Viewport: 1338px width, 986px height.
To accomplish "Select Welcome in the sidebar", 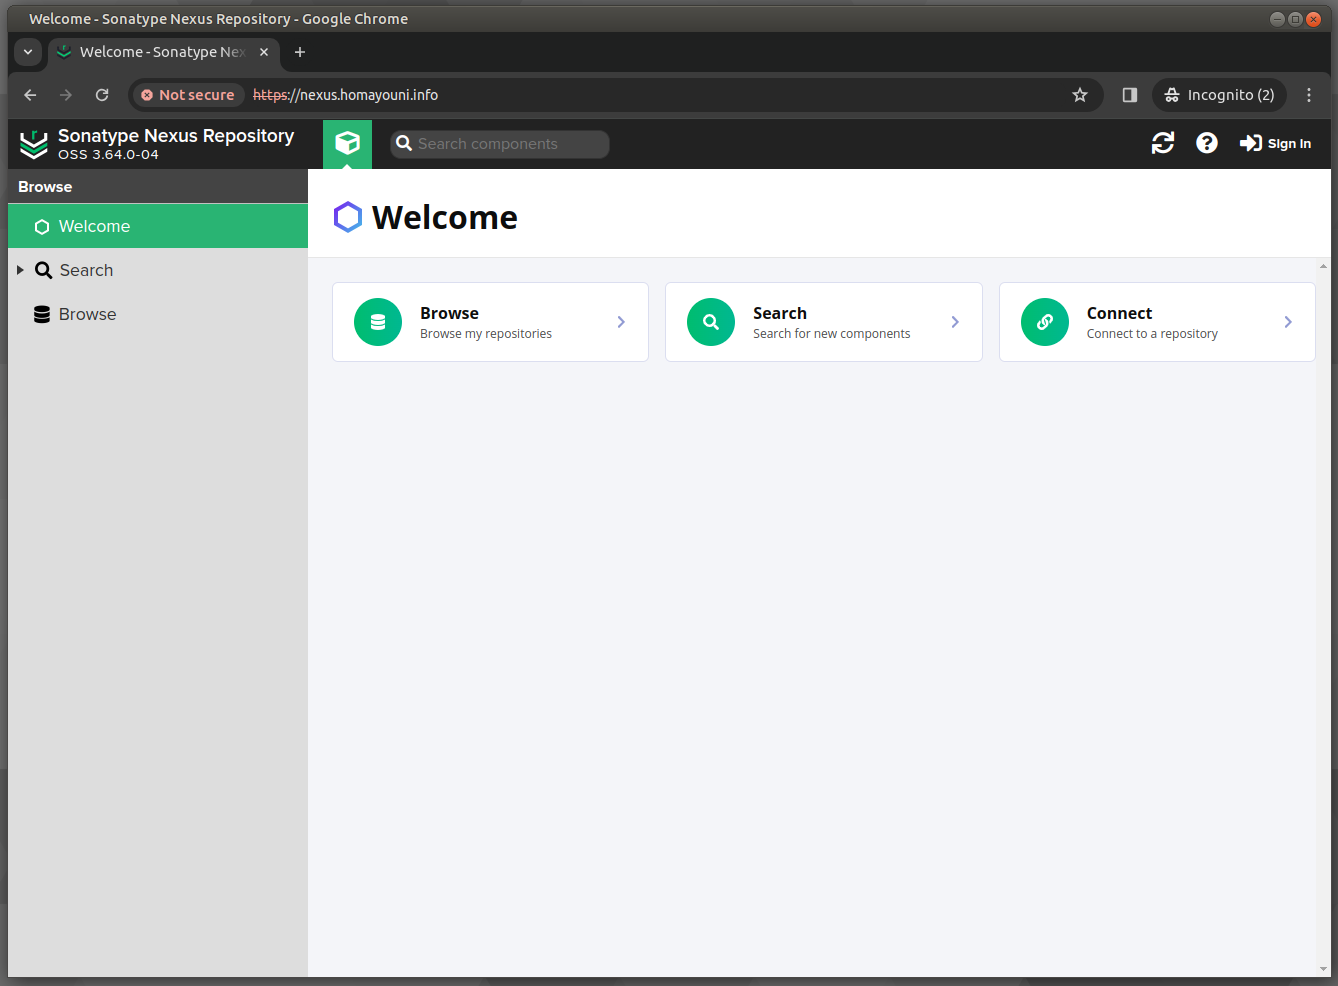I will point(158,226).
